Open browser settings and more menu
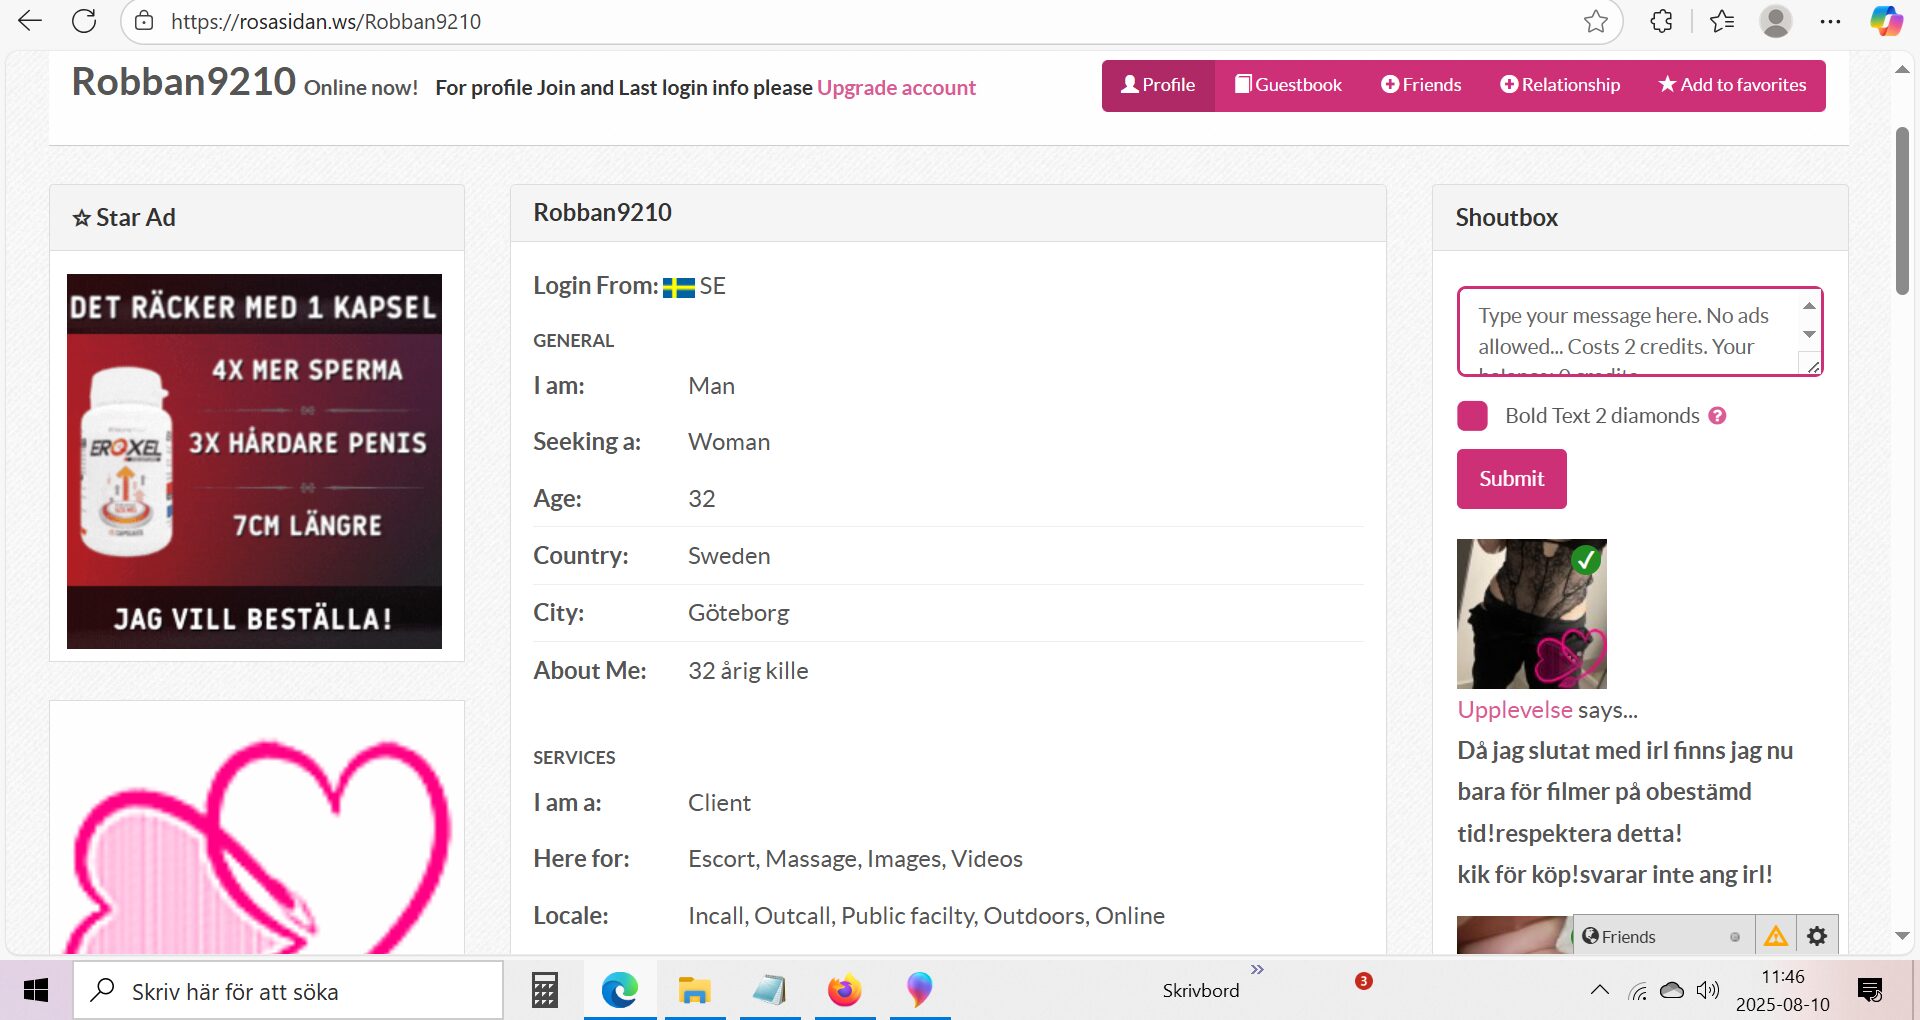 (1830, 21)
